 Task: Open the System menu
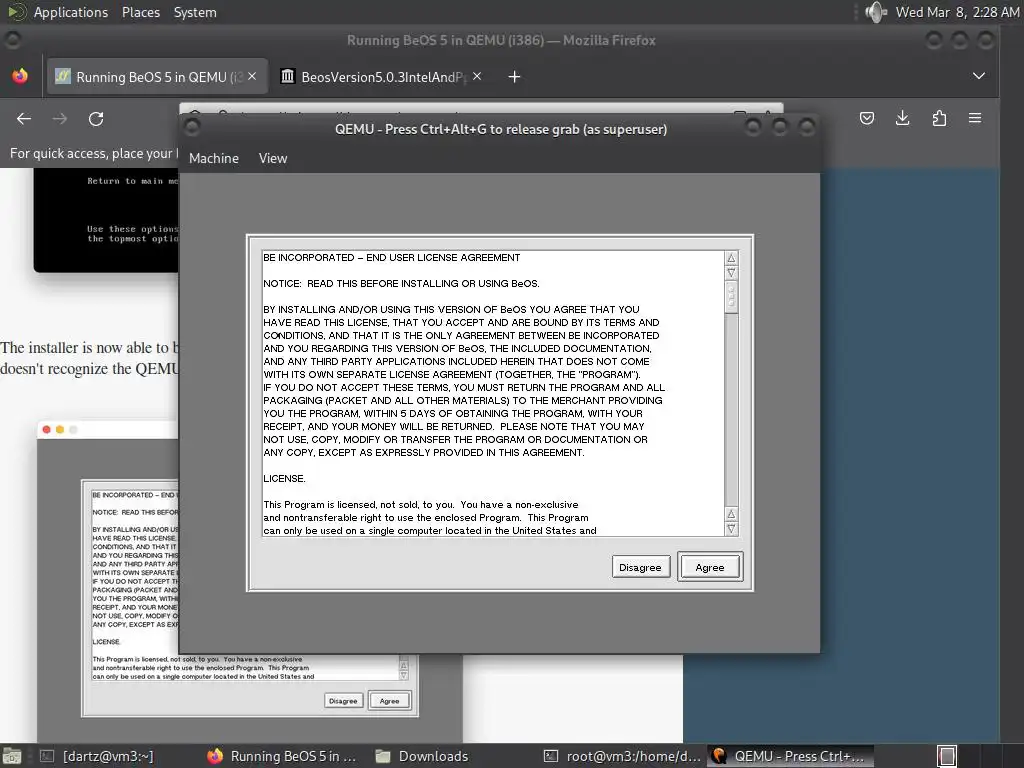pyautogui.click(x=195, y=12)
